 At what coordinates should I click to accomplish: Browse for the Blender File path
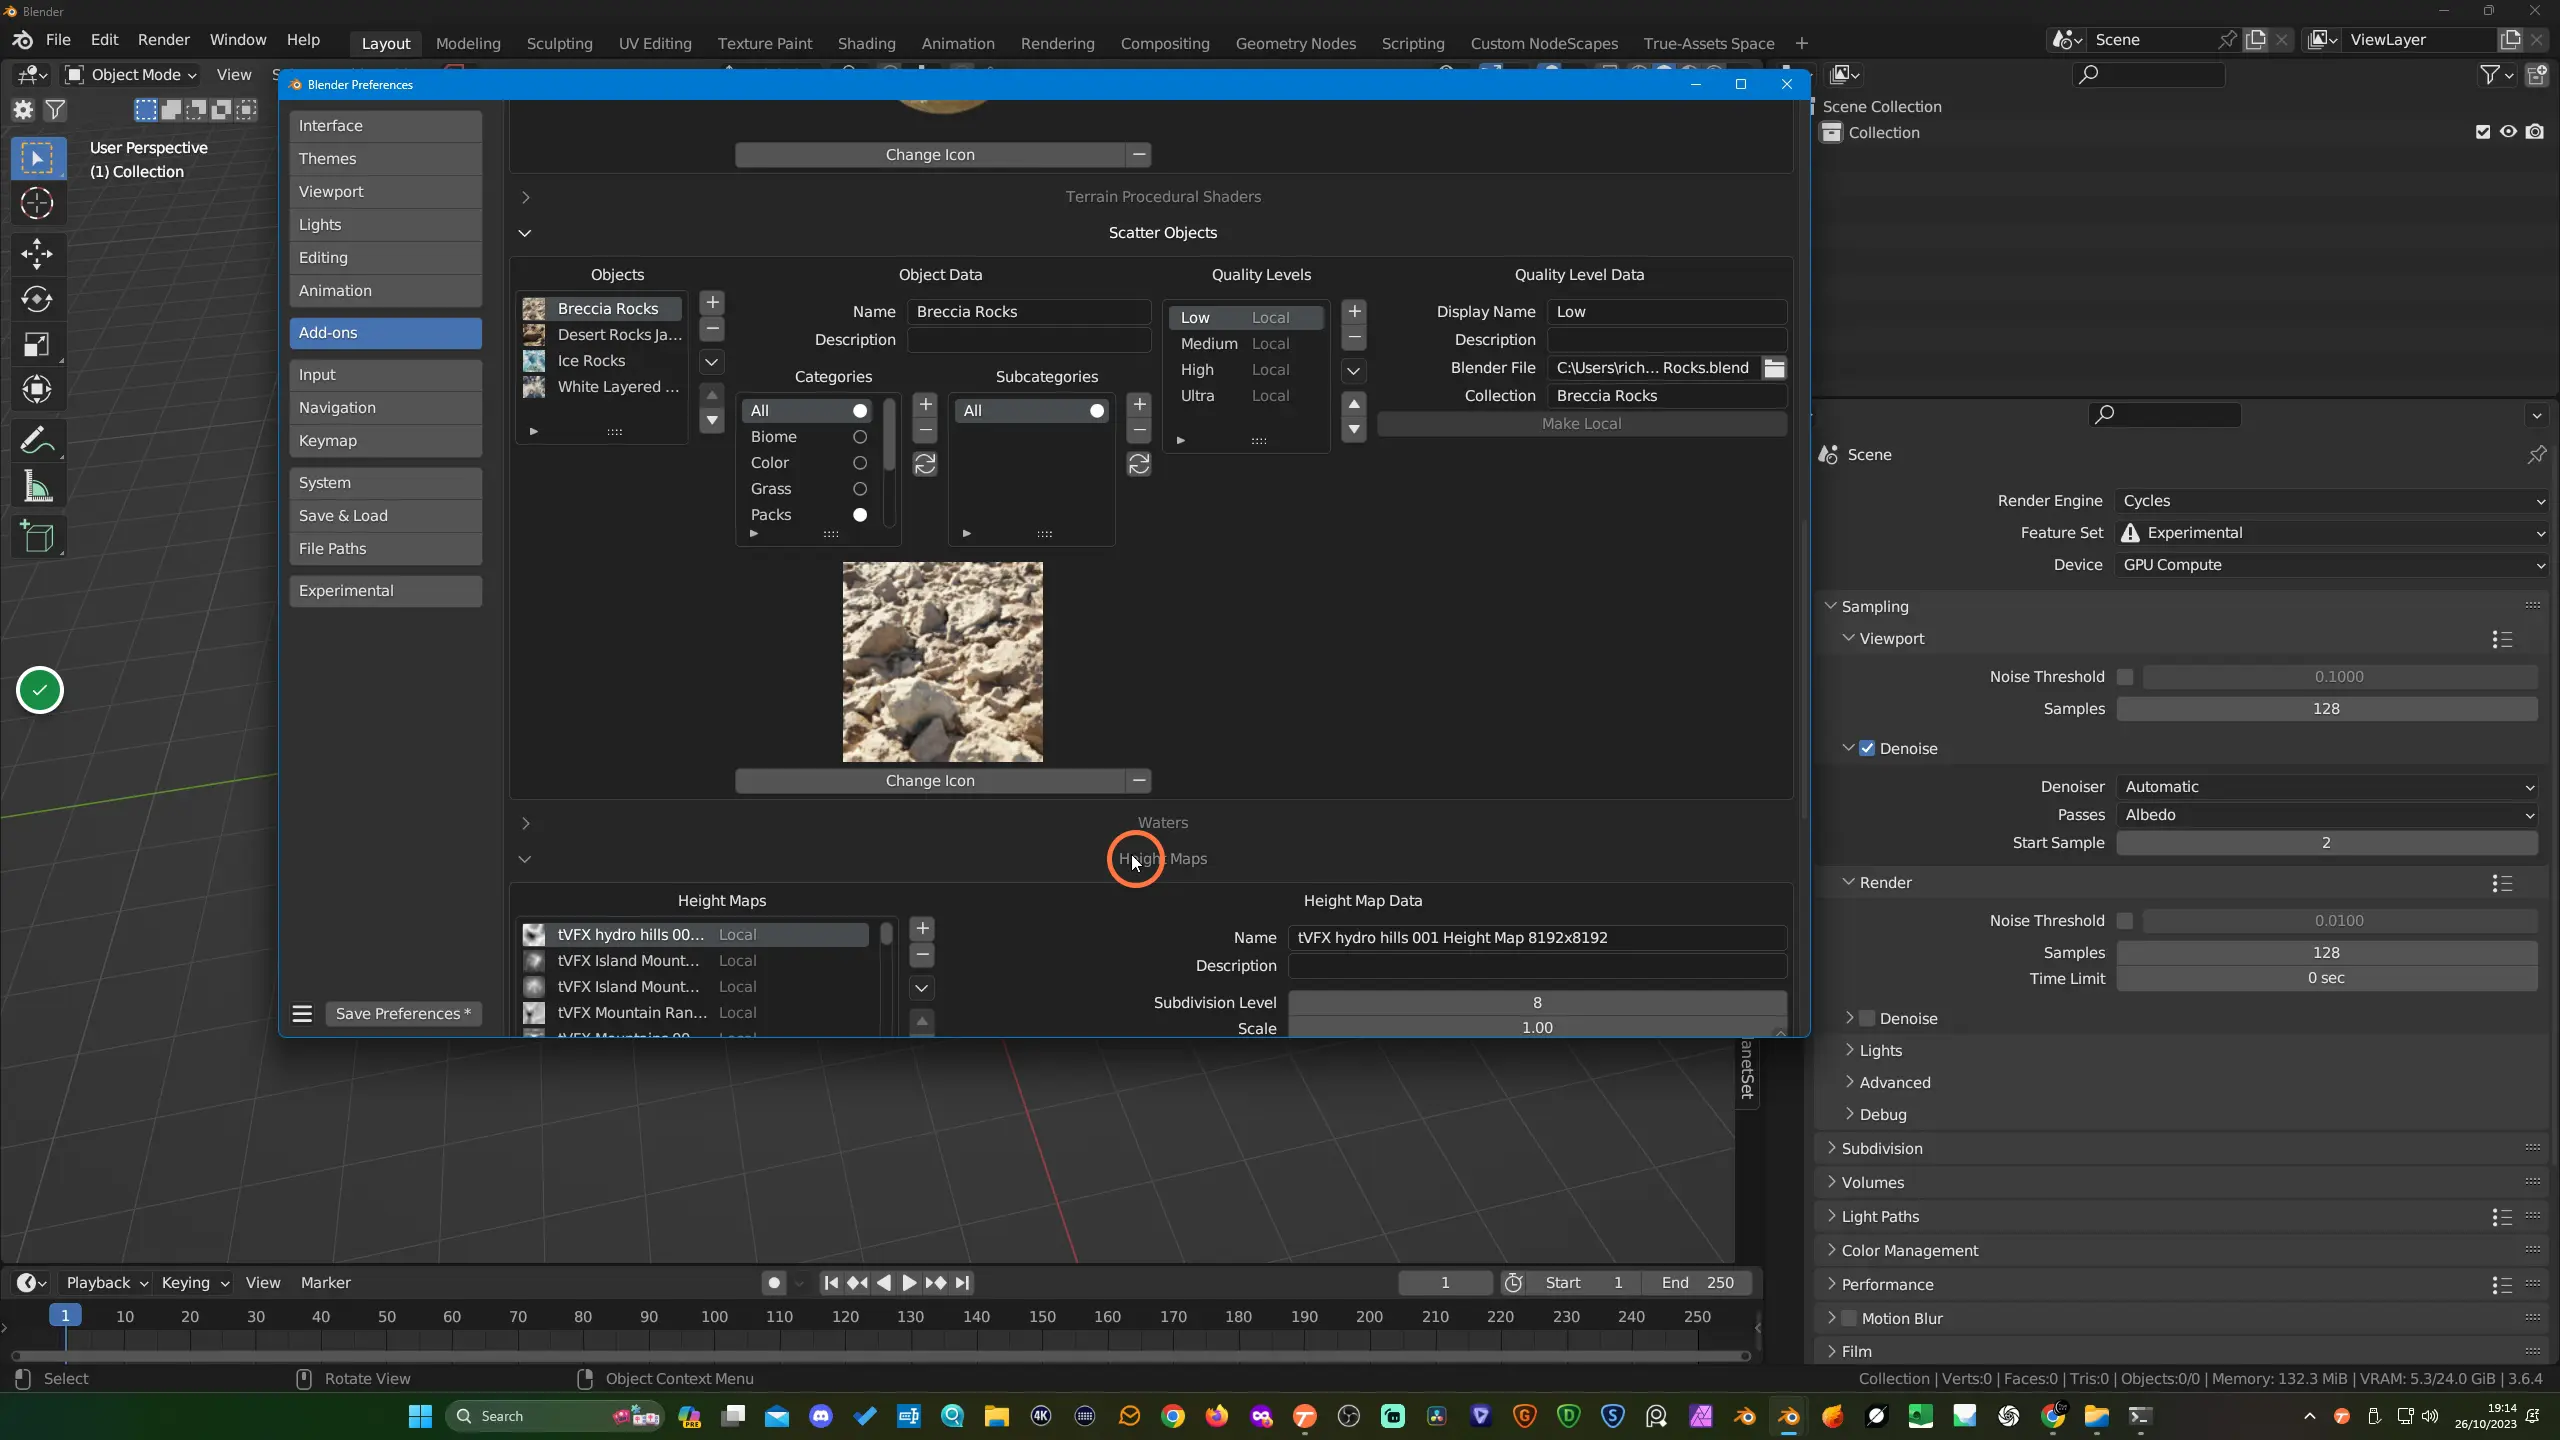[1774, 368]
